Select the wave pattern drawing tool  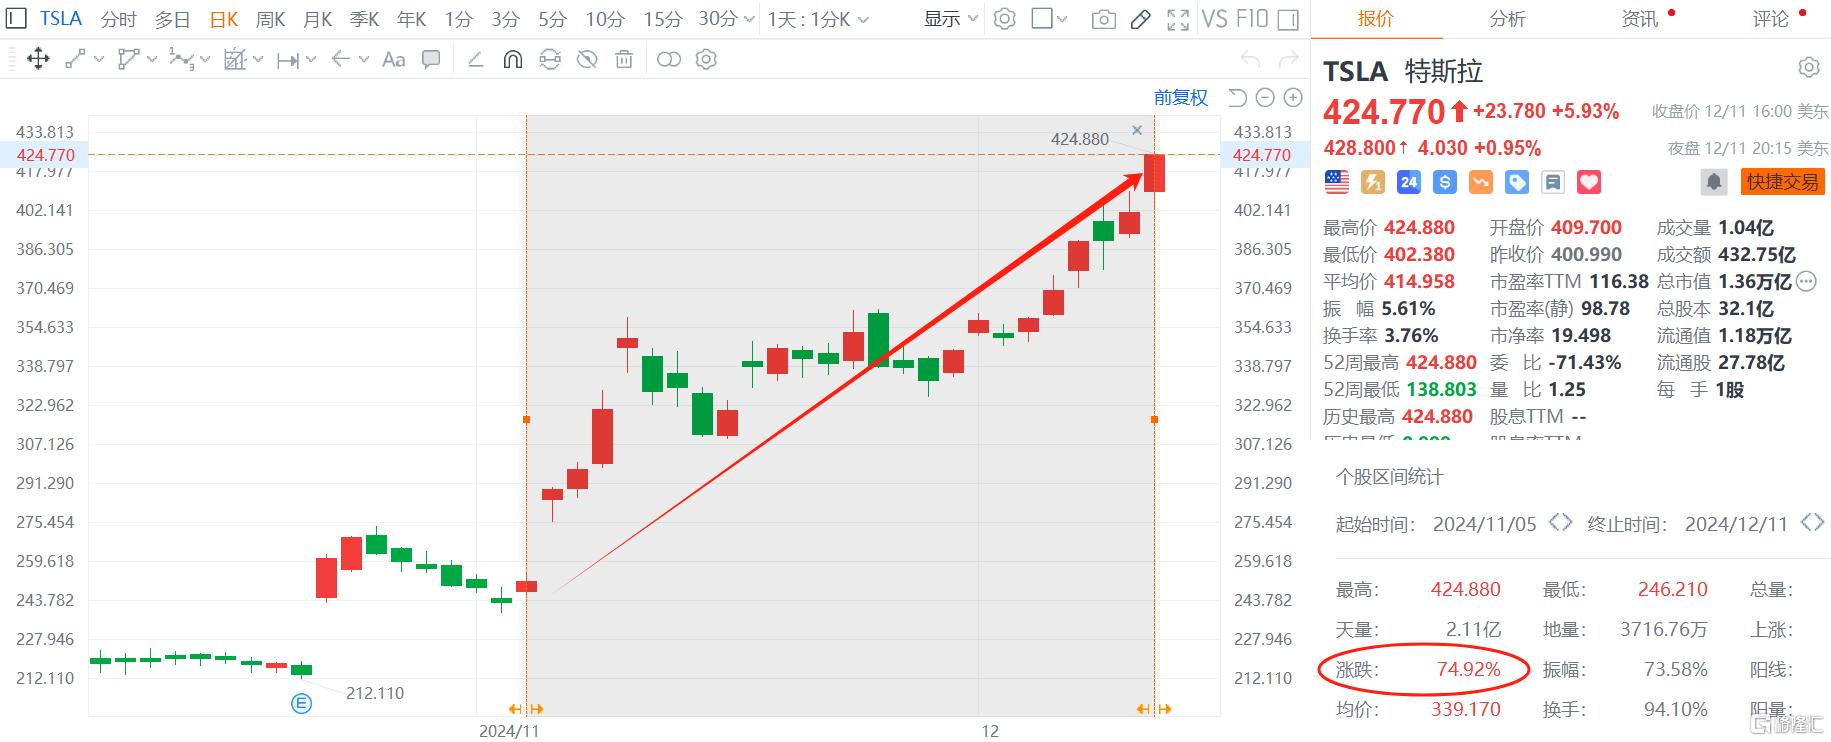pyautogui.click(x=181, y=59)
